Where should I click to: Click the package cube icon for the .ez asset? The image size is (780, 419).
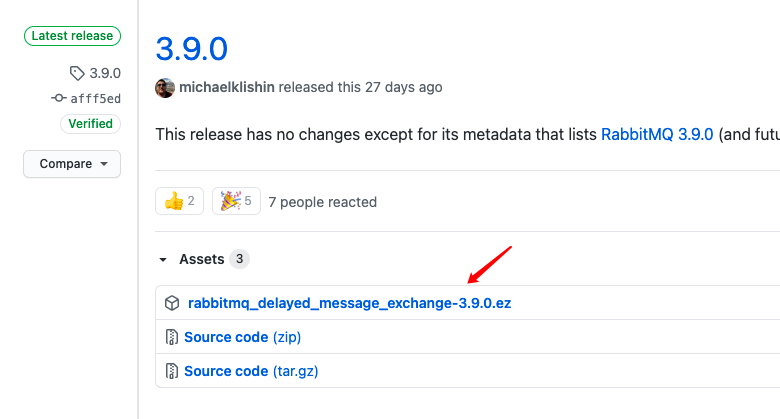click(x=172, y=303)
